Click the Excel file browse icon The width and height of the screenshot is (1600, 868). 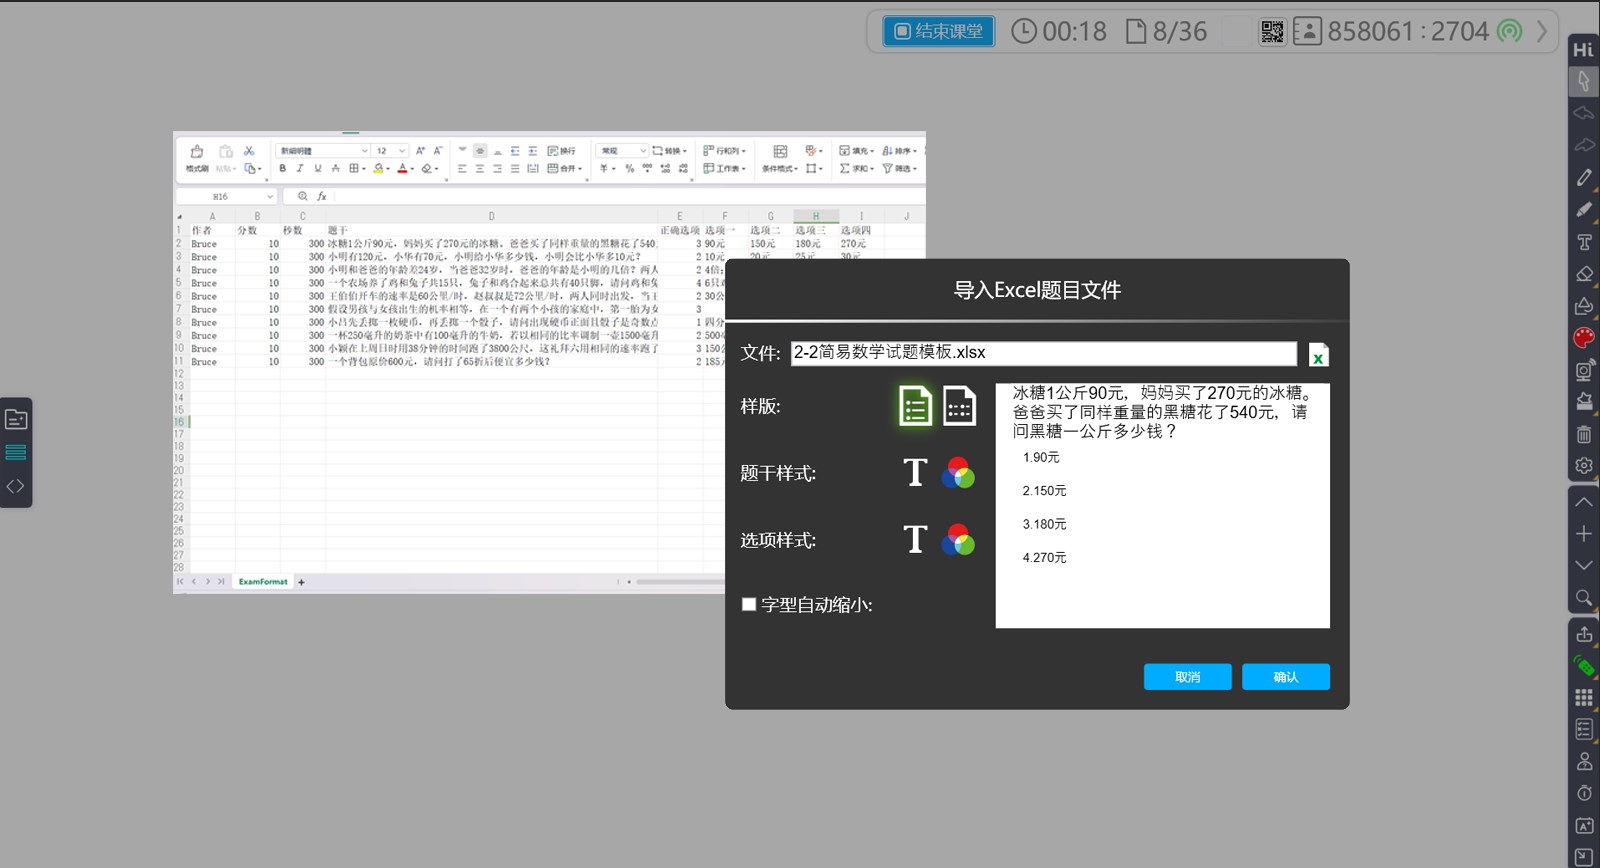click(1318, 355)
